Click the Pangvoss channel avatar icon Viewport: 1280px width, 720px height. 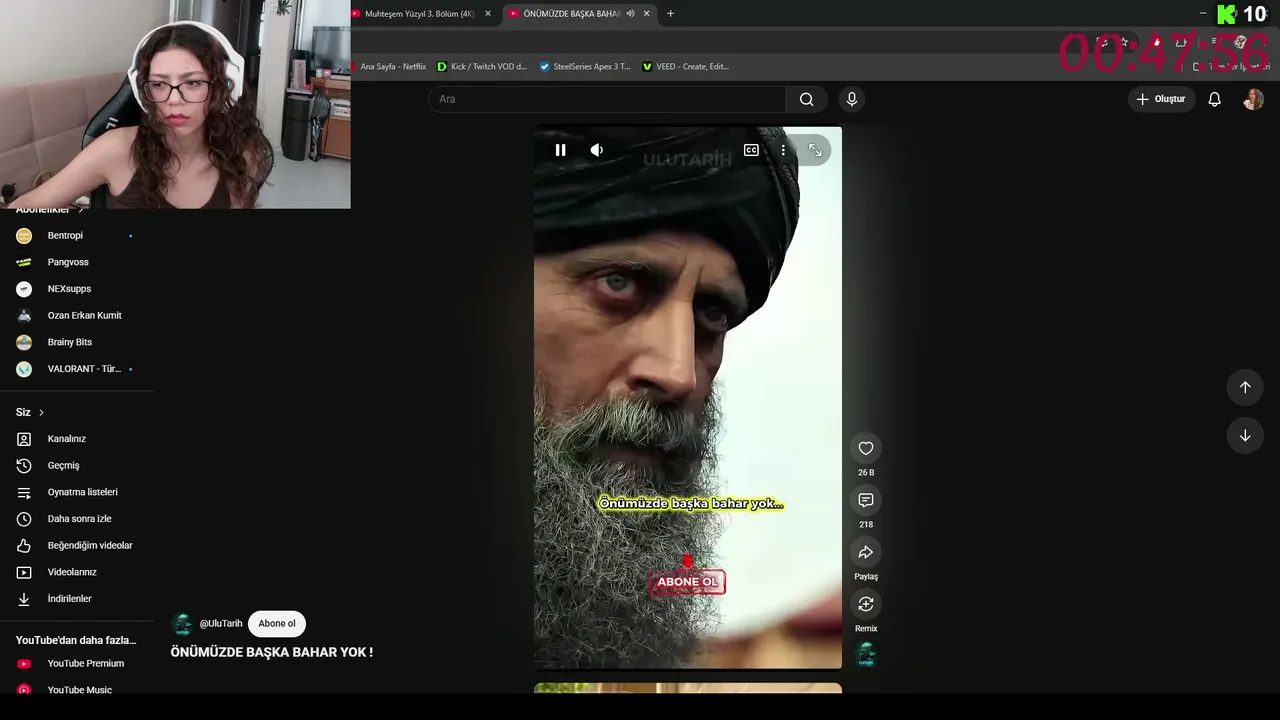tap(24, 262)
